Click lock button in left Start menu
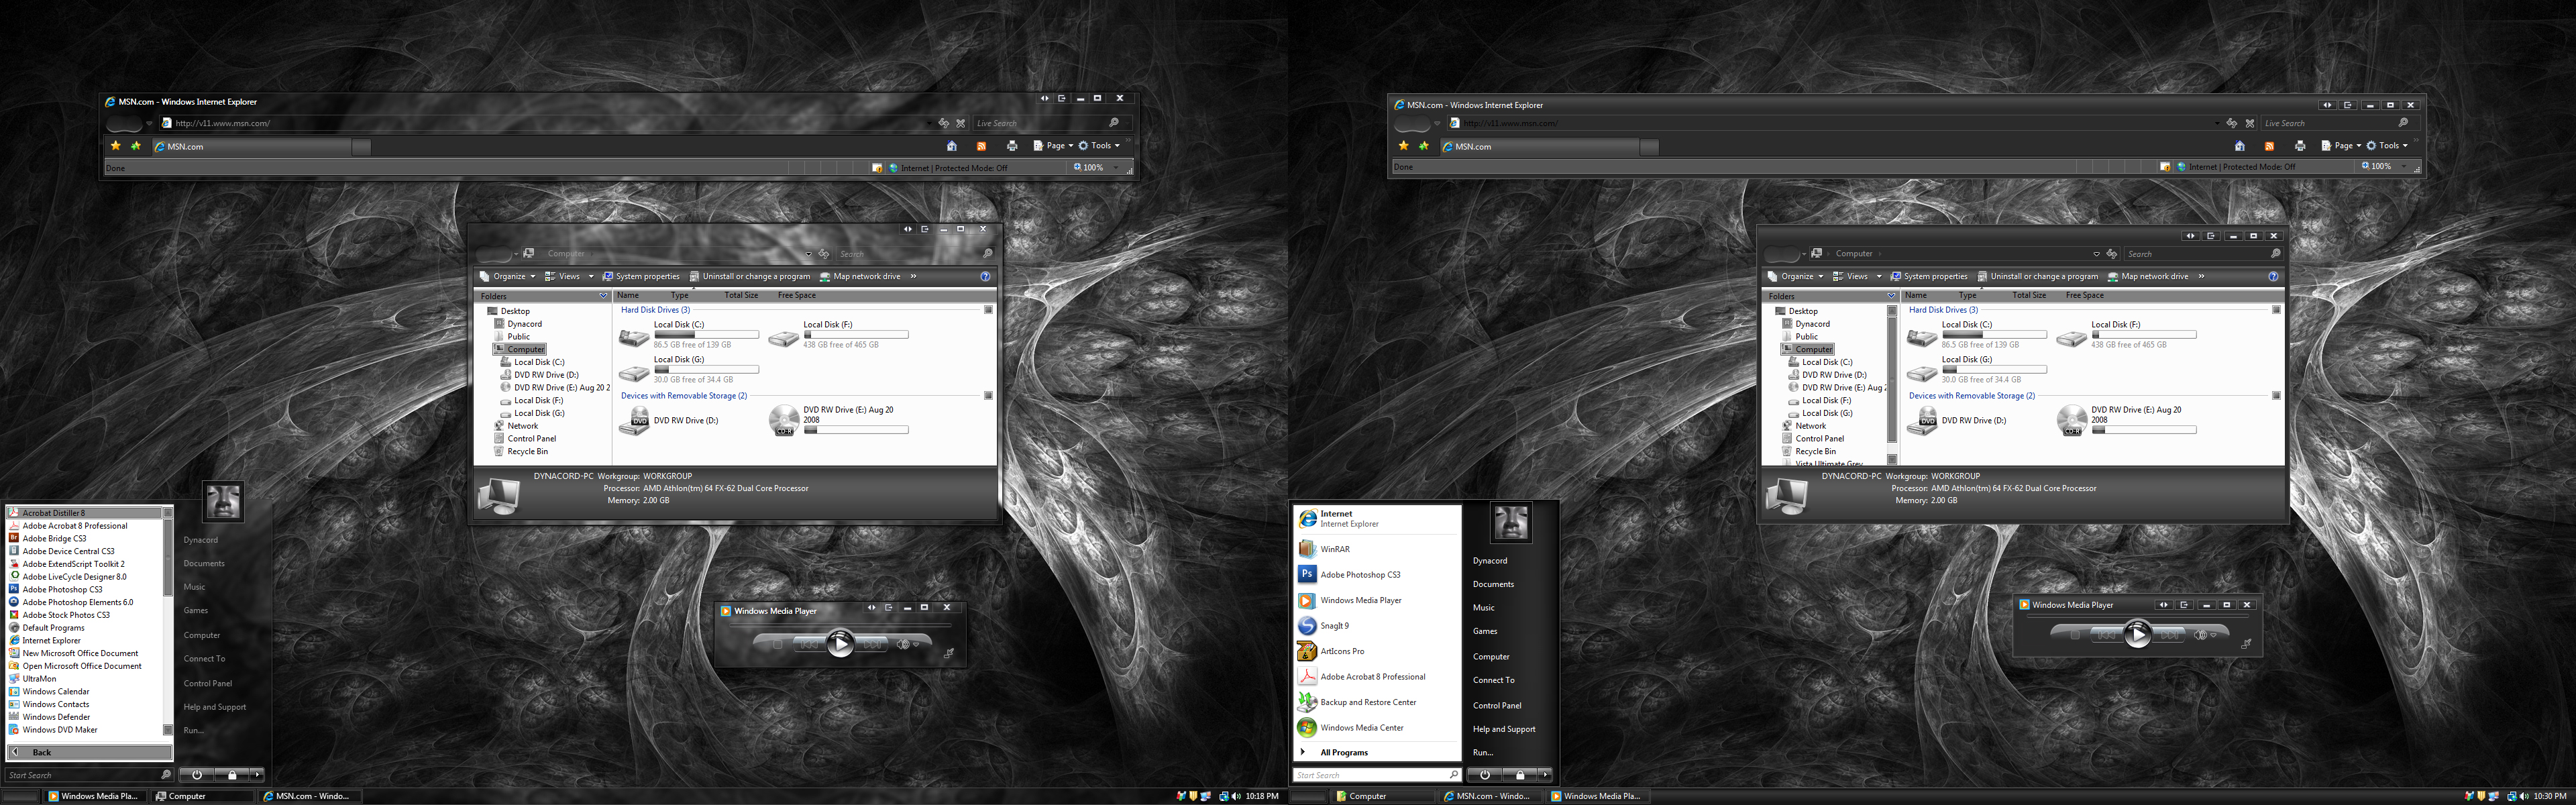Viewport: 2576px width, 805px height. click(x=232, y=775)
